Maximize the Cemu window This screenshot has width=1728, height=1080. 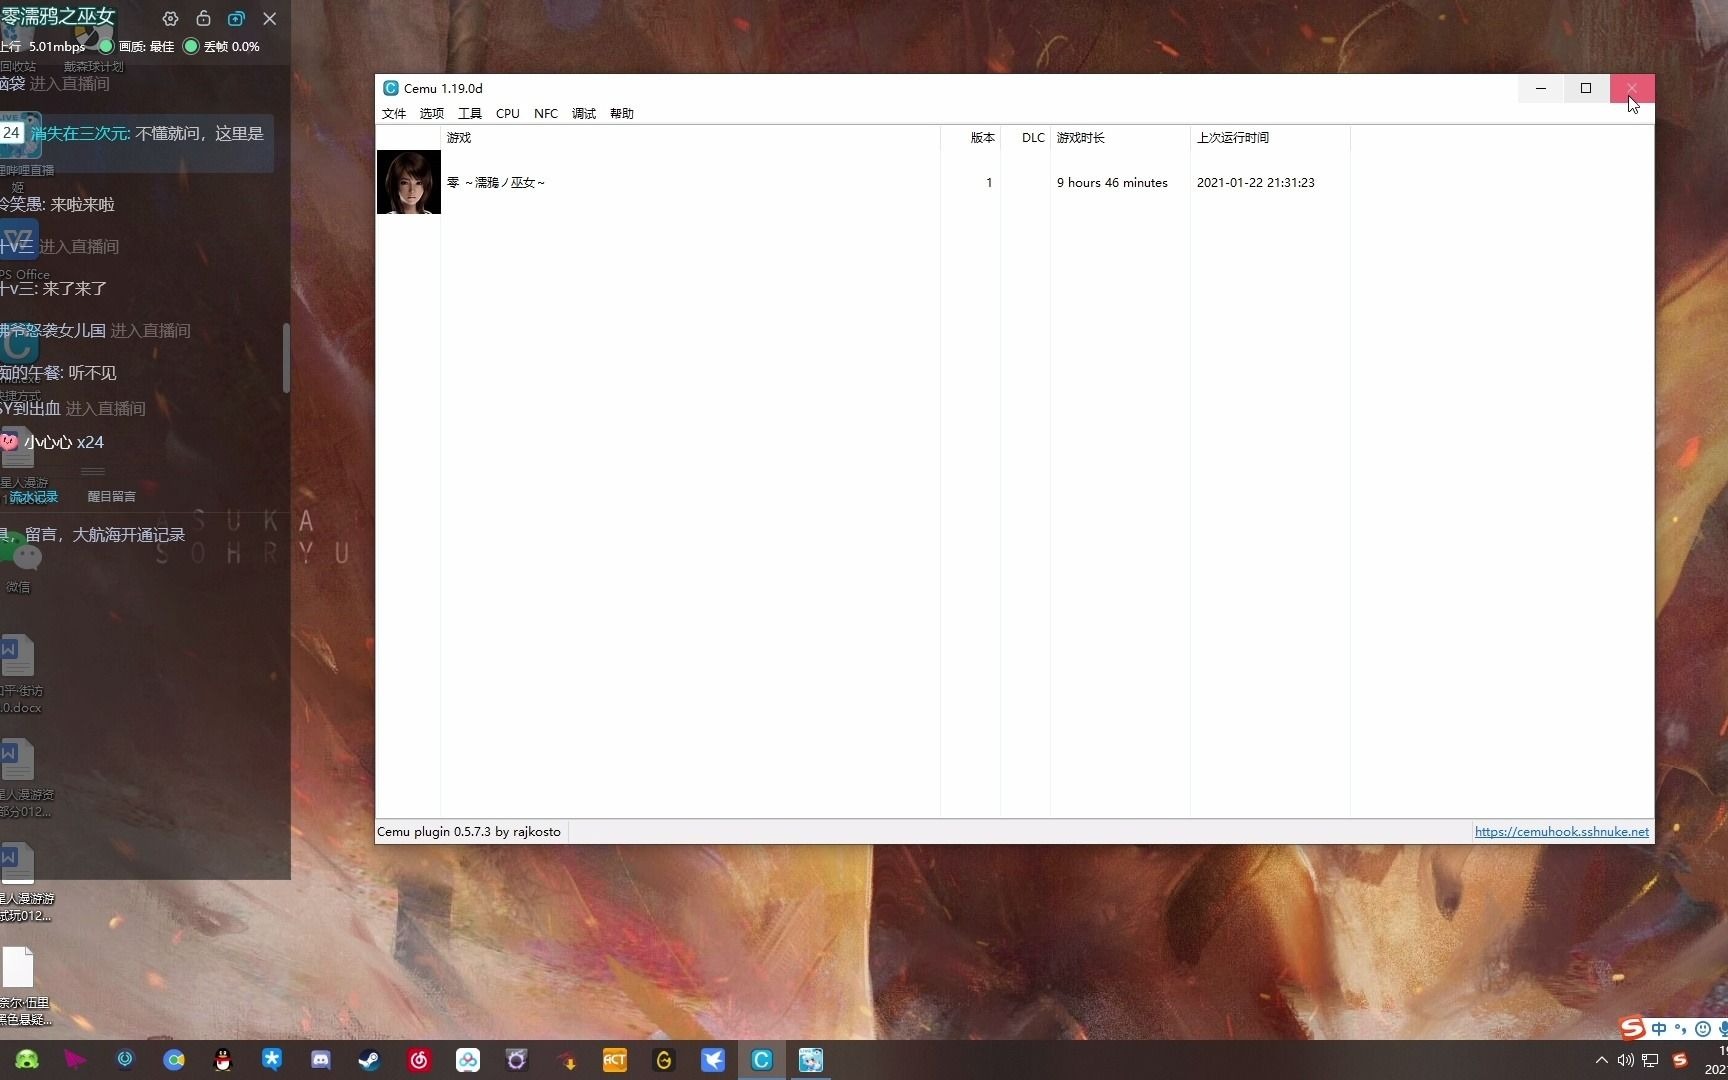pos(1586,88)
